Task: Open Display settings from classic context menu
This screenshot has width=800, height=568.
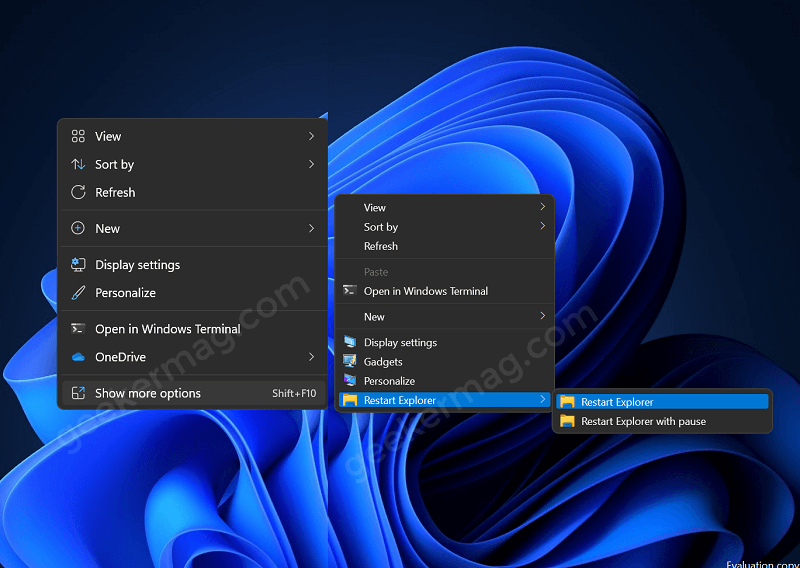Action: pos(444,342)
